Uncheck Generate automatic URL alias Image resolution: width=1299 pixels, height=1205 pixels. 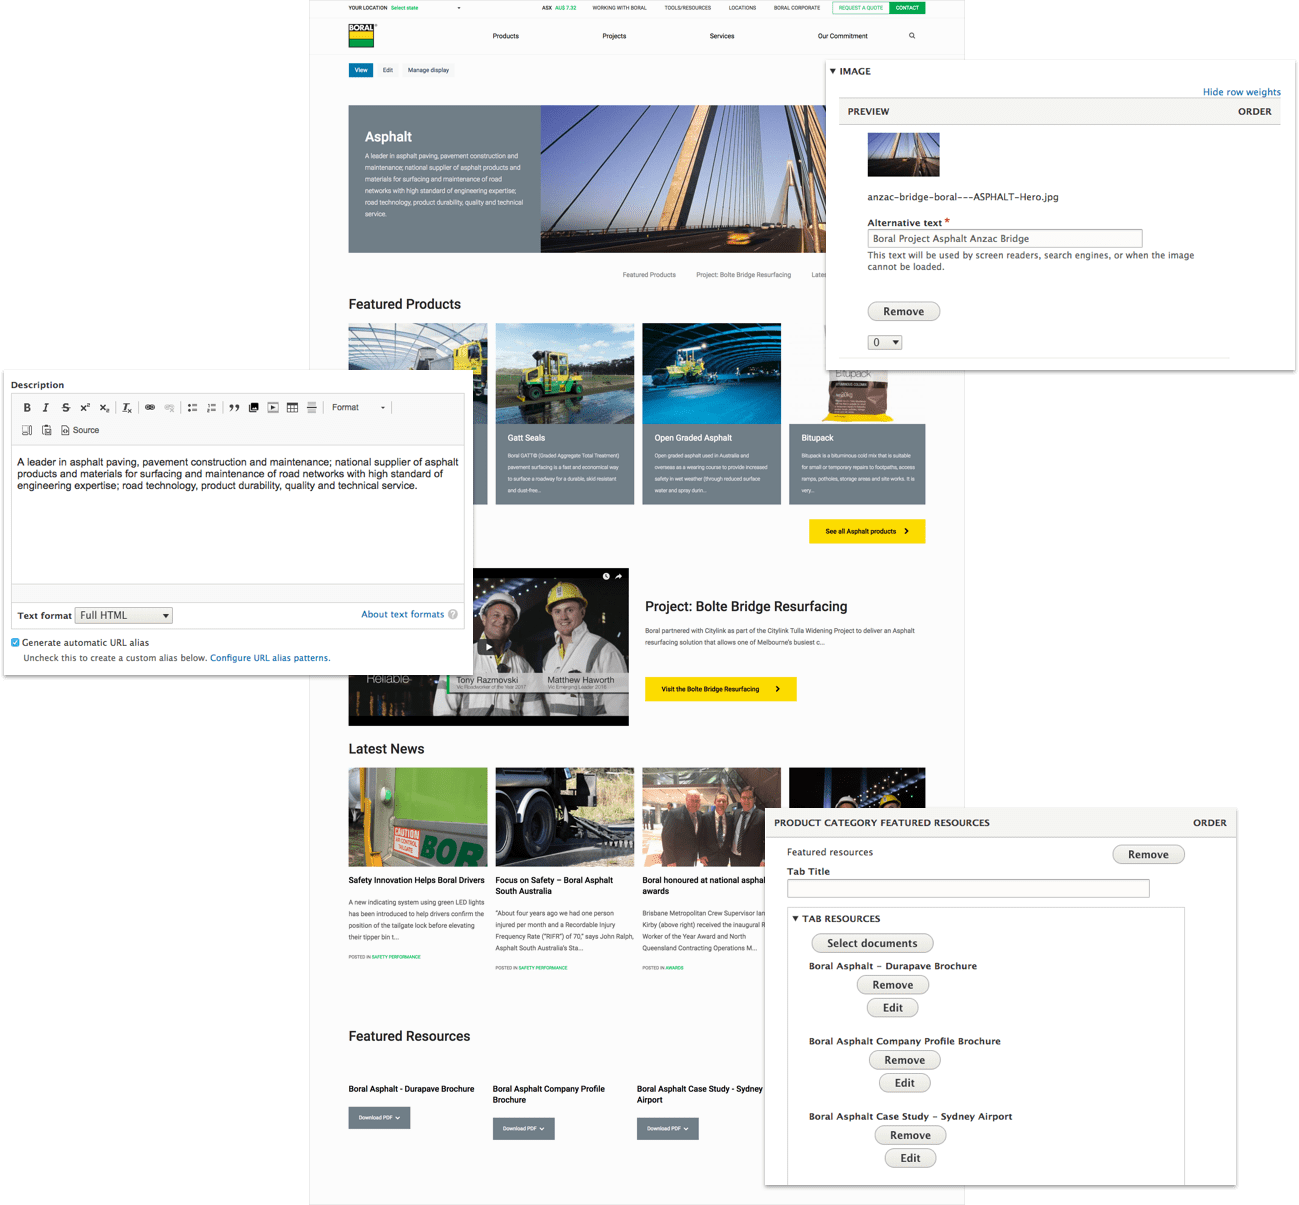(16, 643)
